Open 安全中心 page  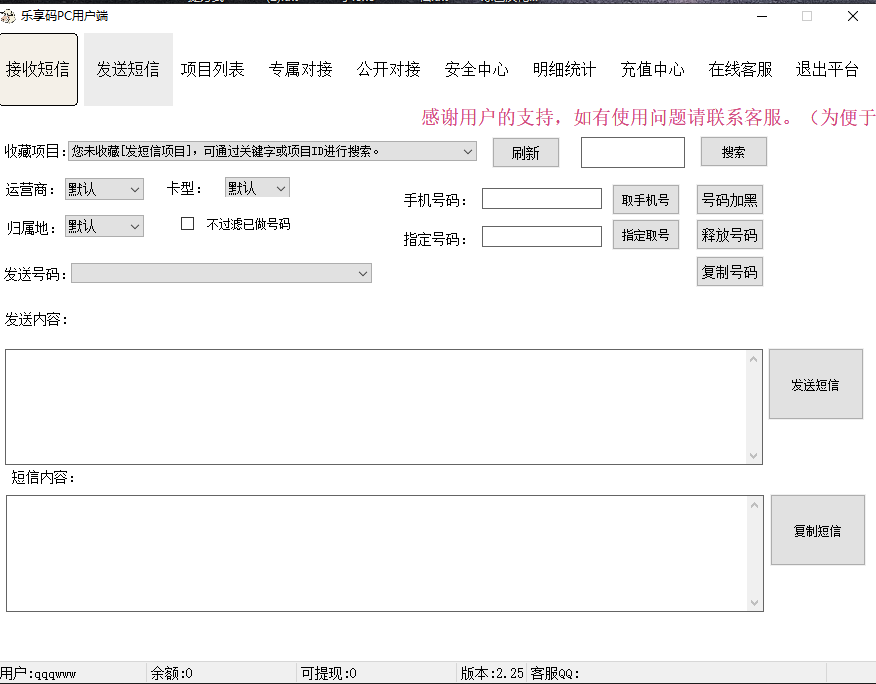(x=477, y=69)
